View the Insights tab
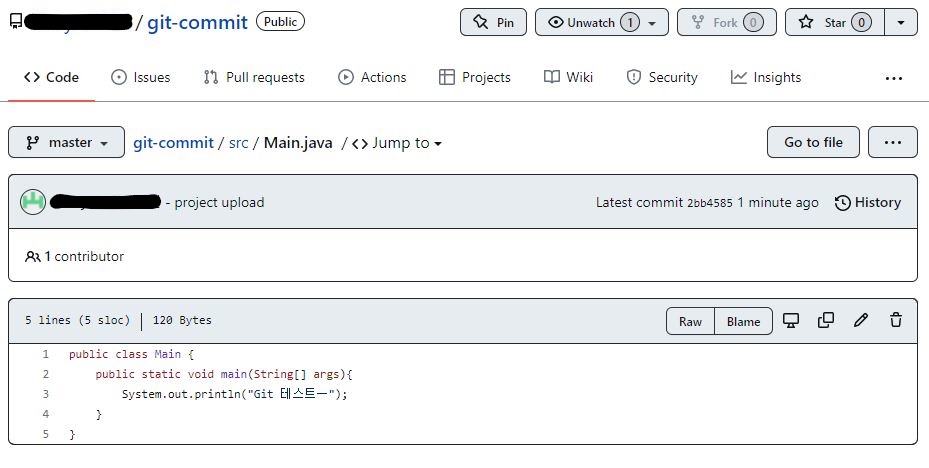The image size is (929, 468). 765,78
